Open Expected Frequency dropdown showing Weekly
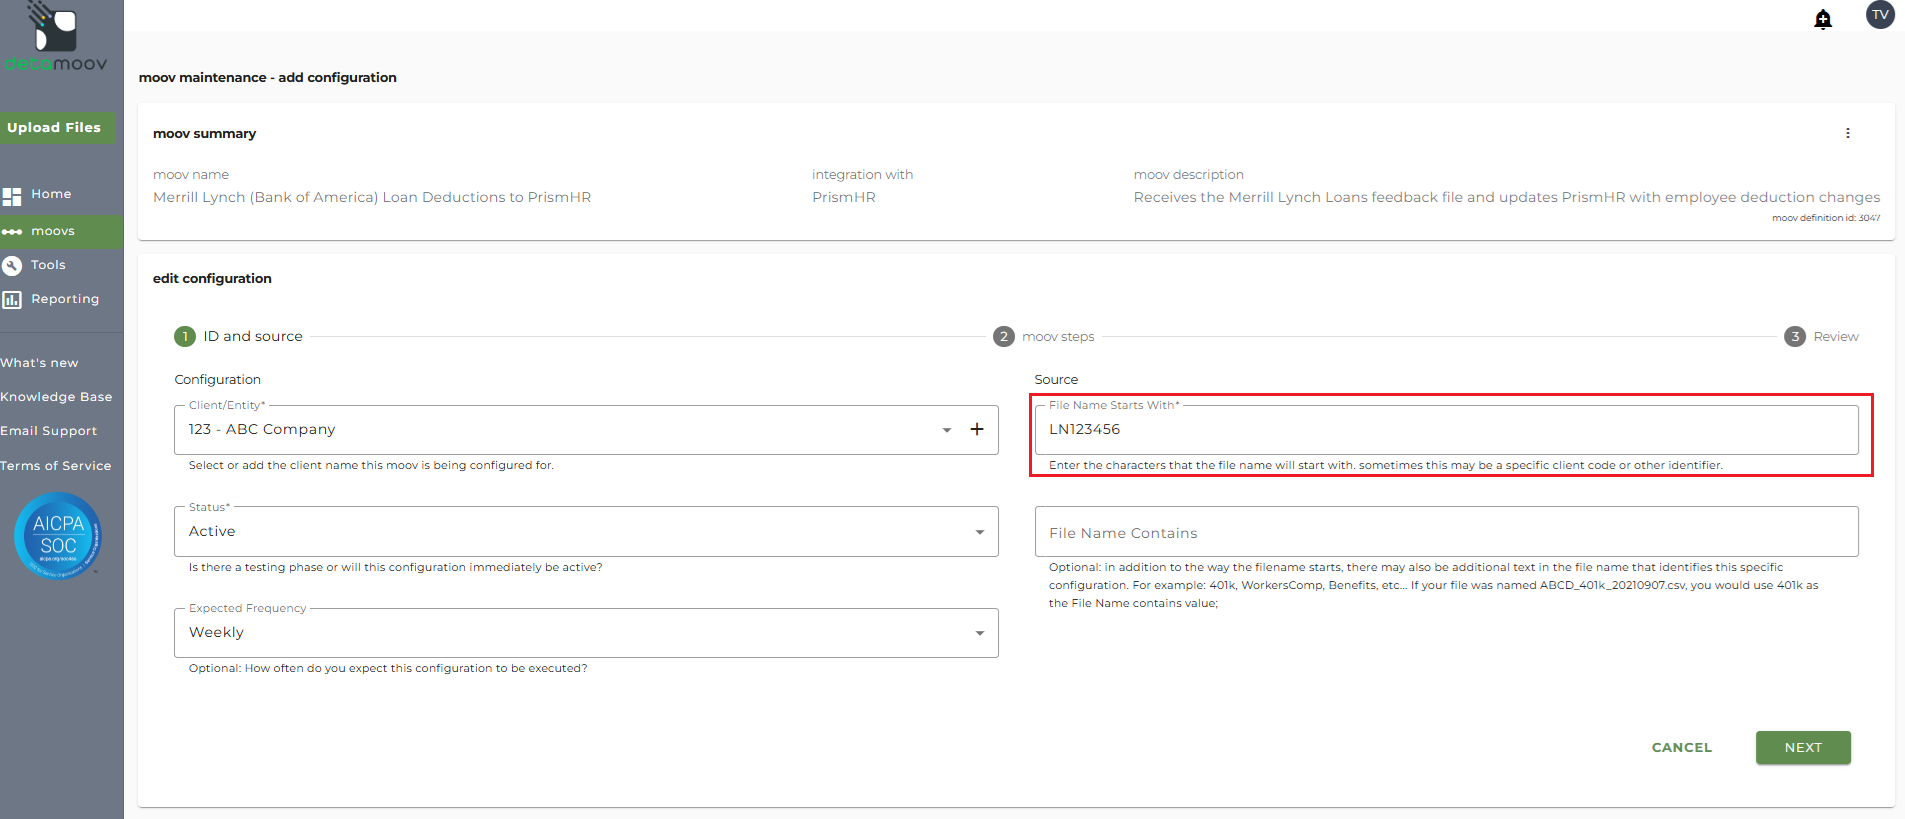Viewport: 1905px width, 819px height. click(x=586, y=633)
